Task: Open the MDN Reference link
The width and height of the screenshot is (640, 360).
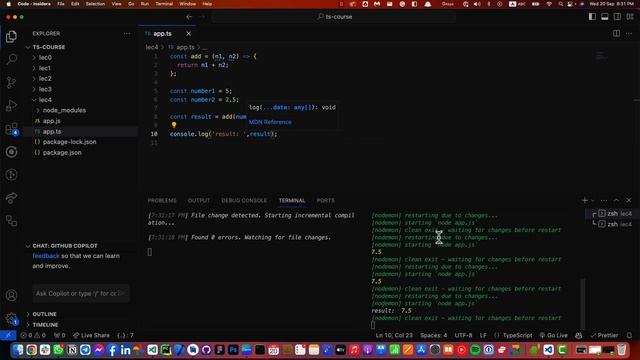Action: point(270,122)
